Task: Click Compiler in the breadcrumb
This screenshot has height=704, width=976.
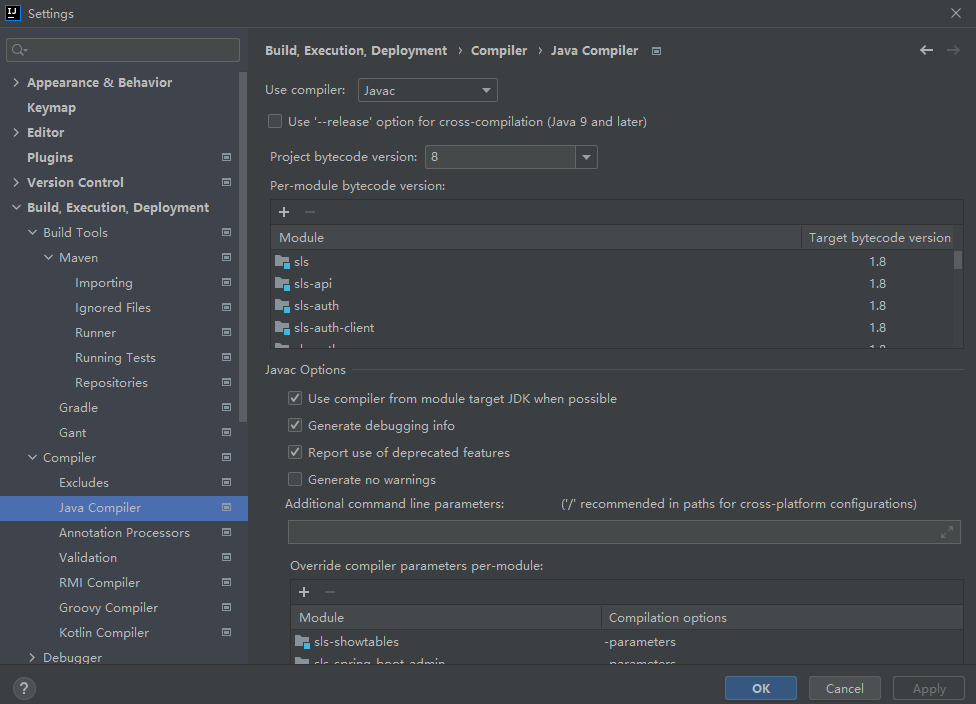Action: pos(499,50)
